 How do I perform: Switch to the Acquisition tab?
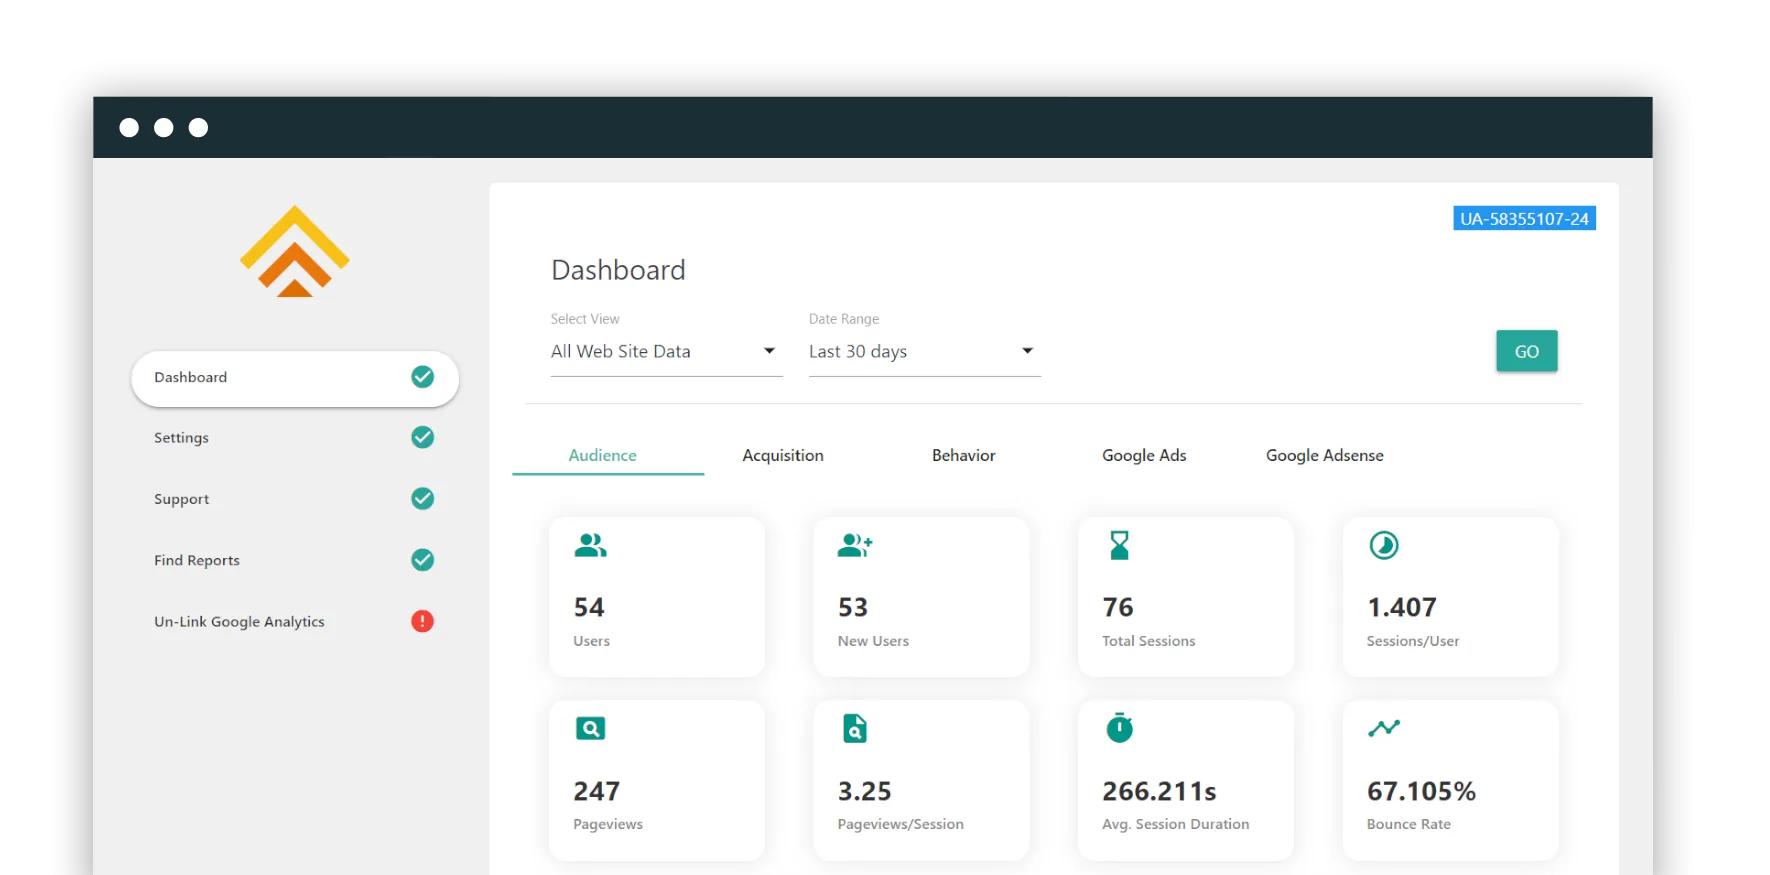coord(783,455)
